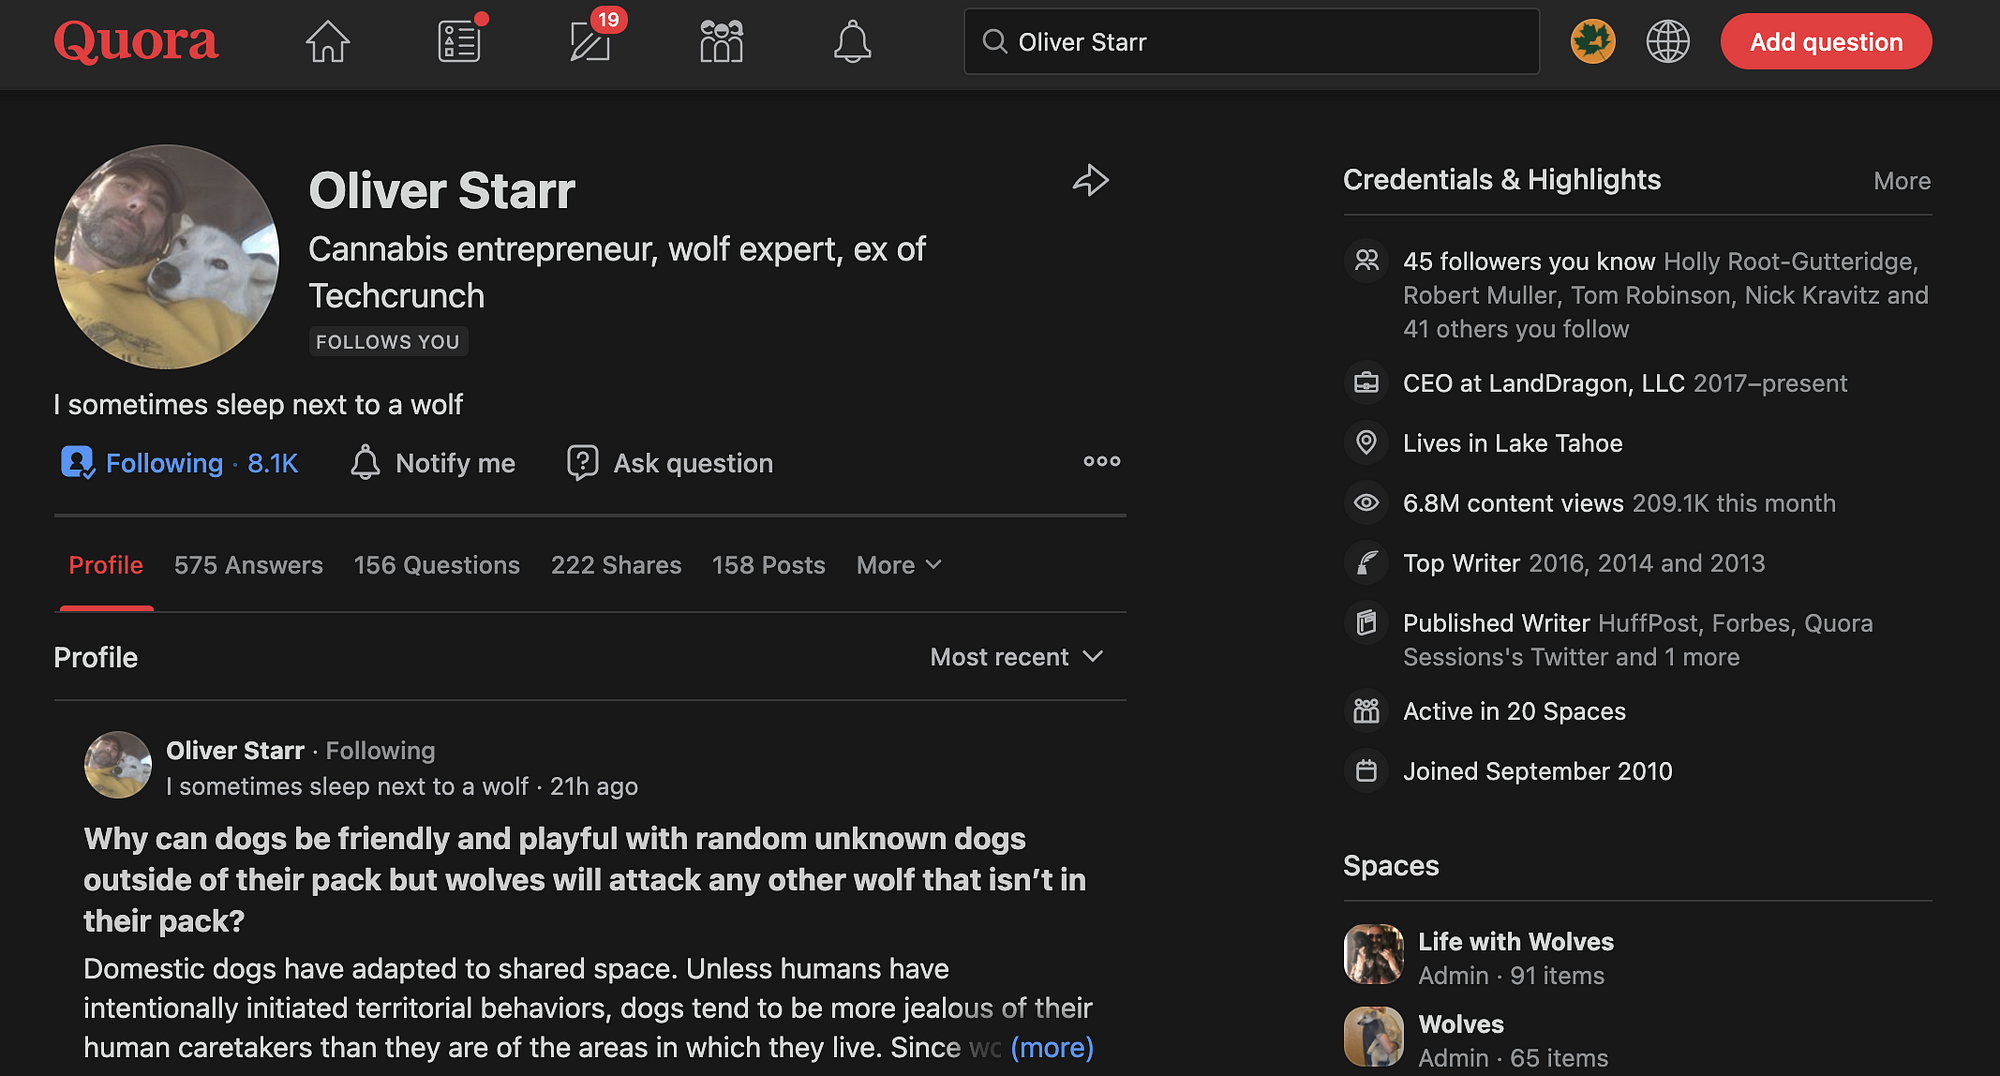Click the eye icon by content views
Image resolution: width=2000 pixels, height=1076 pixels.
(x=1366, y=503)
